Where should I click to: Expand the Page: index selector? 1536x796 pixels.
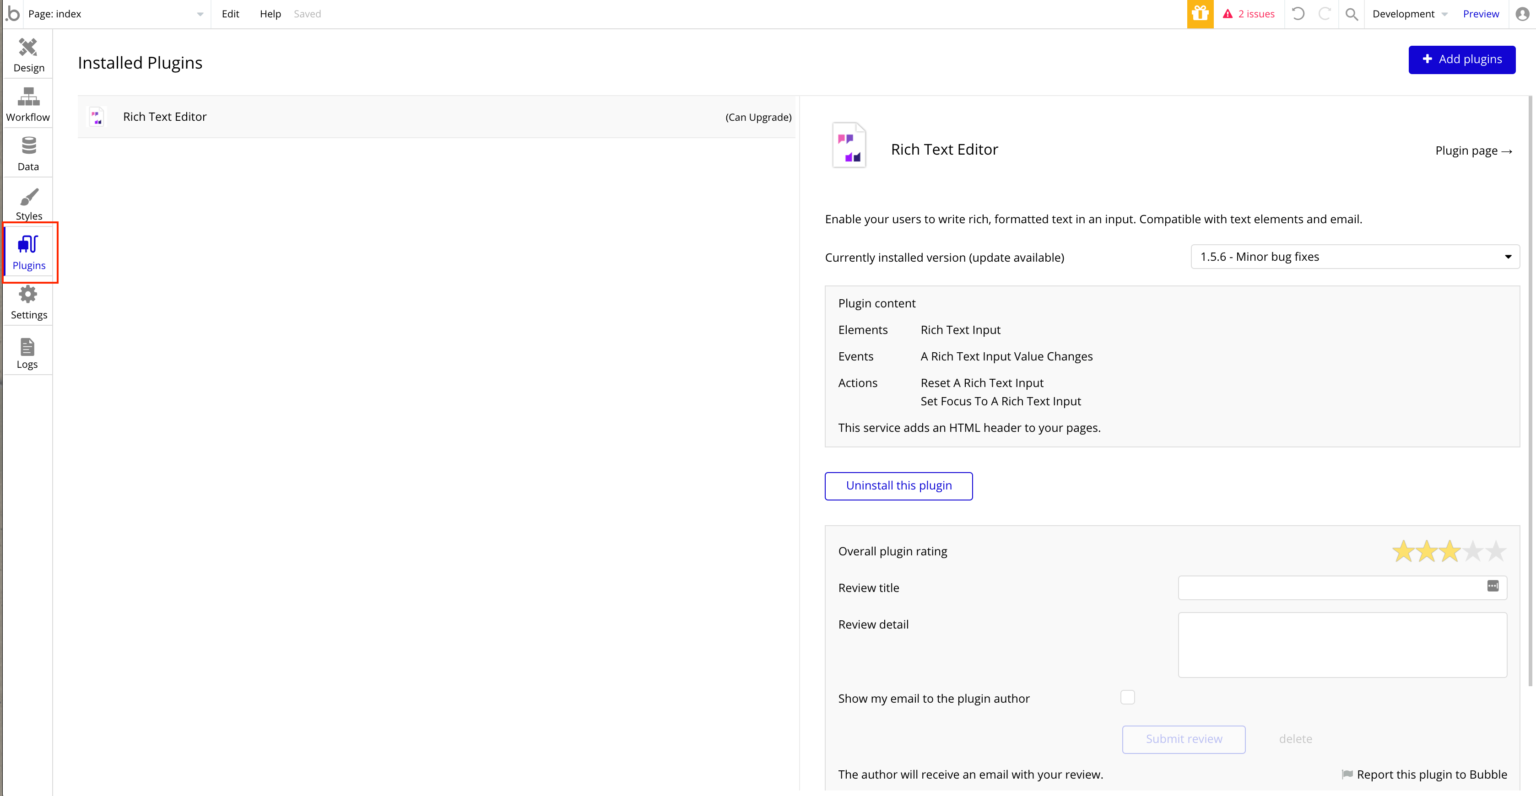click(x=115, y=14)
